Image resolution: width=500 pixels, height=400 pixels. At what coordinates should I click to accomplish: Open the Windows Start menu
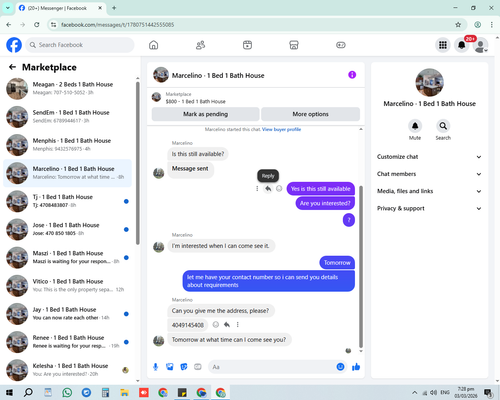(x=9, y=392)
